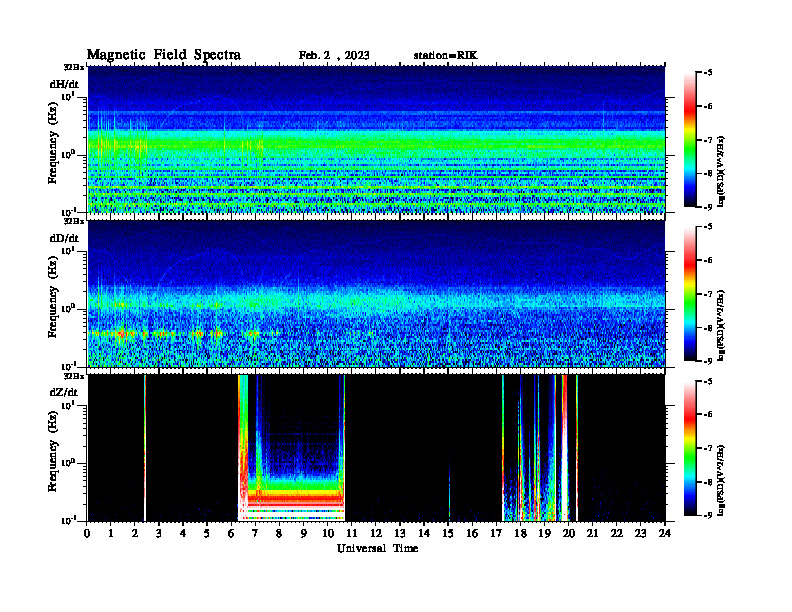Click the dH/dt spectrogram plot area
Viewport: 792px width, 612px height.
[376, 139]
